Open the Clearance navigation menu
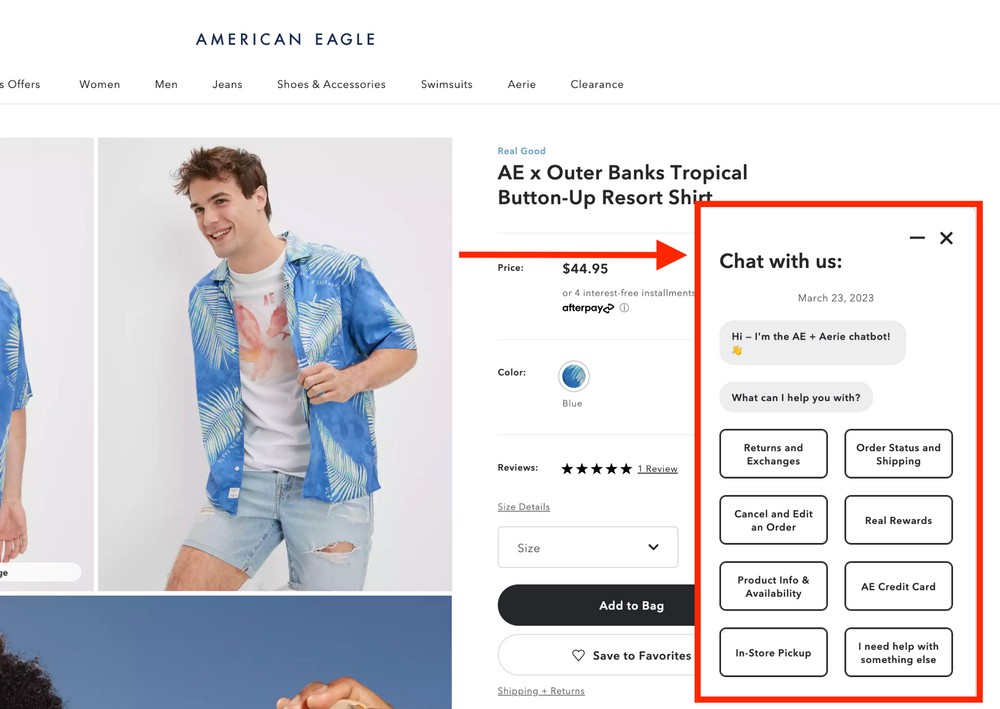The height and width of the screenshot is (709, 1000). click(597, 84)
